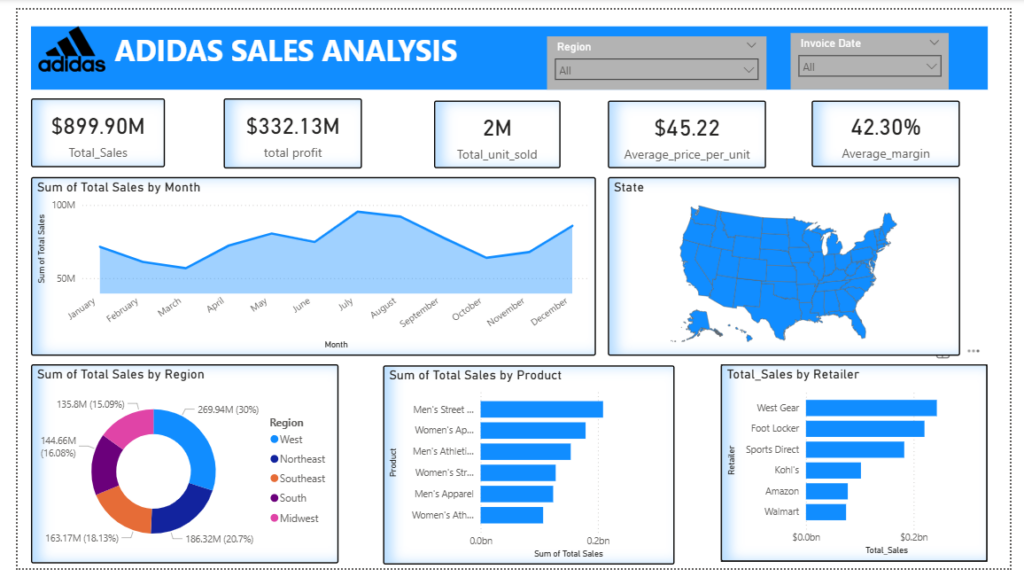
Task: Click the total profit $332.13M card
Action: pyautogui.click(x=293, y=133)
